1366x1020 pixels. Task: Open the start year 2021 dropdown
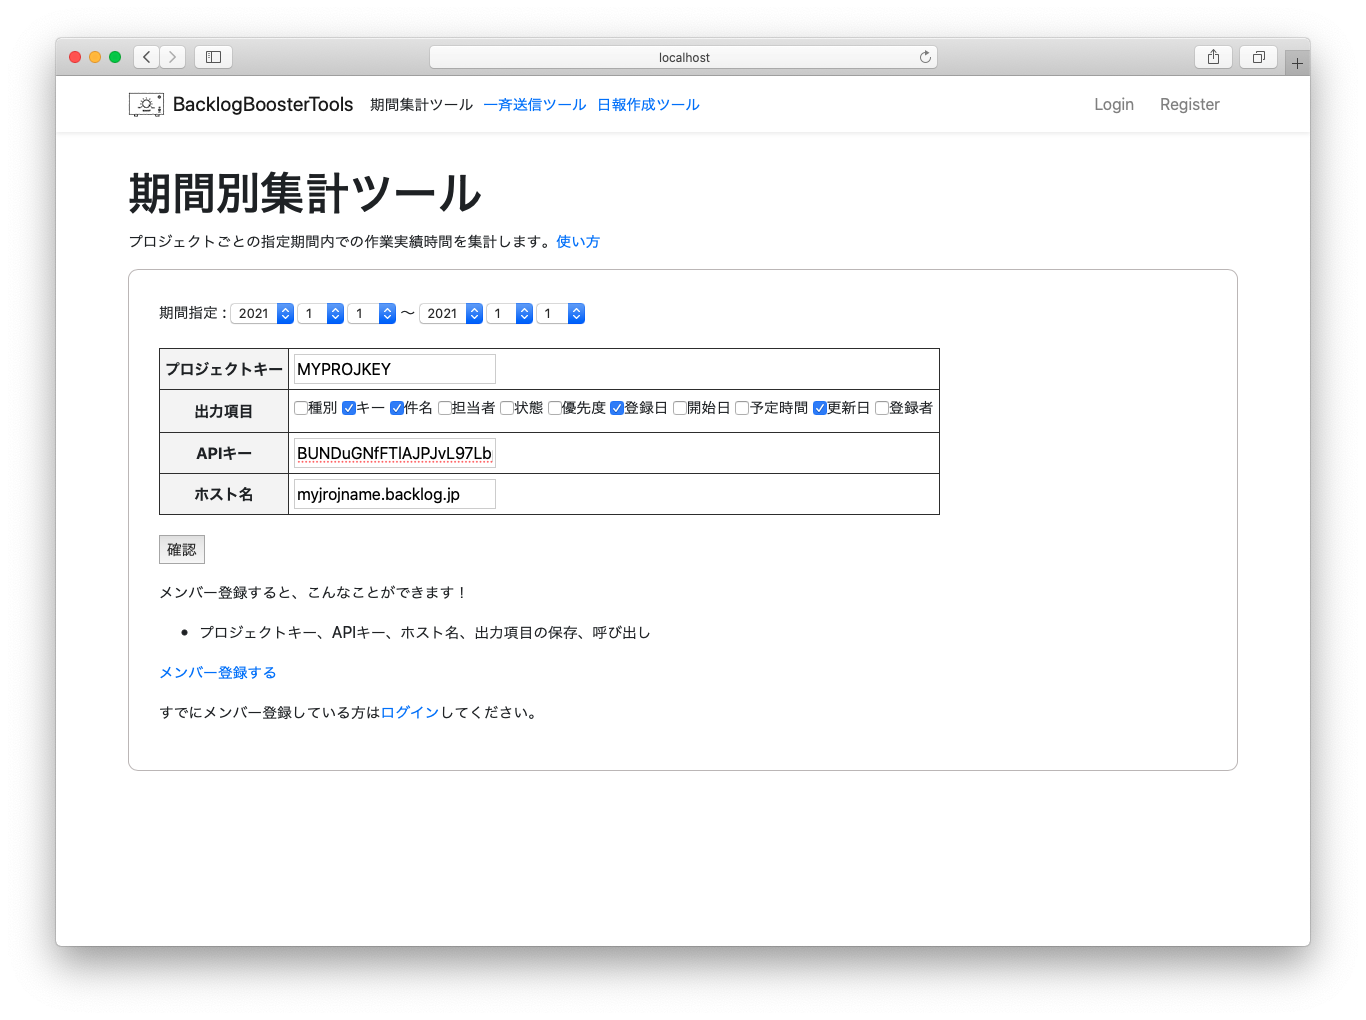[262, 314]
